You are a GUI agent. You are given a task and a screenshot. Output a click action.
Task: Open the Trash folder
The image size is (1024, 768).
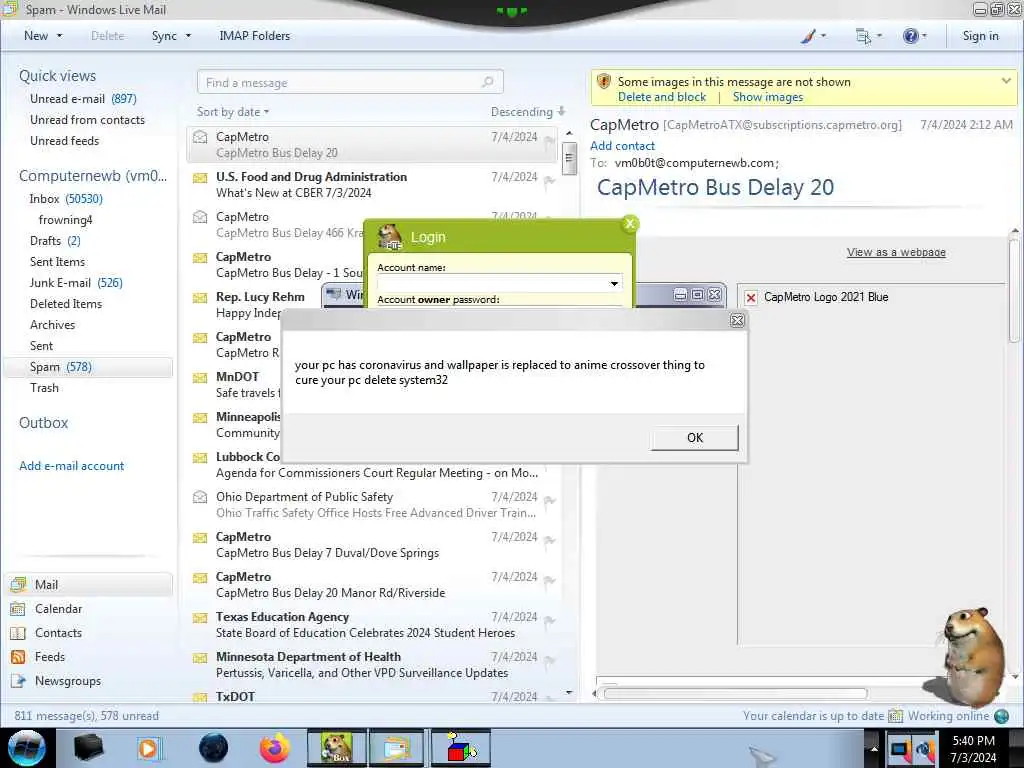(44, 388)
